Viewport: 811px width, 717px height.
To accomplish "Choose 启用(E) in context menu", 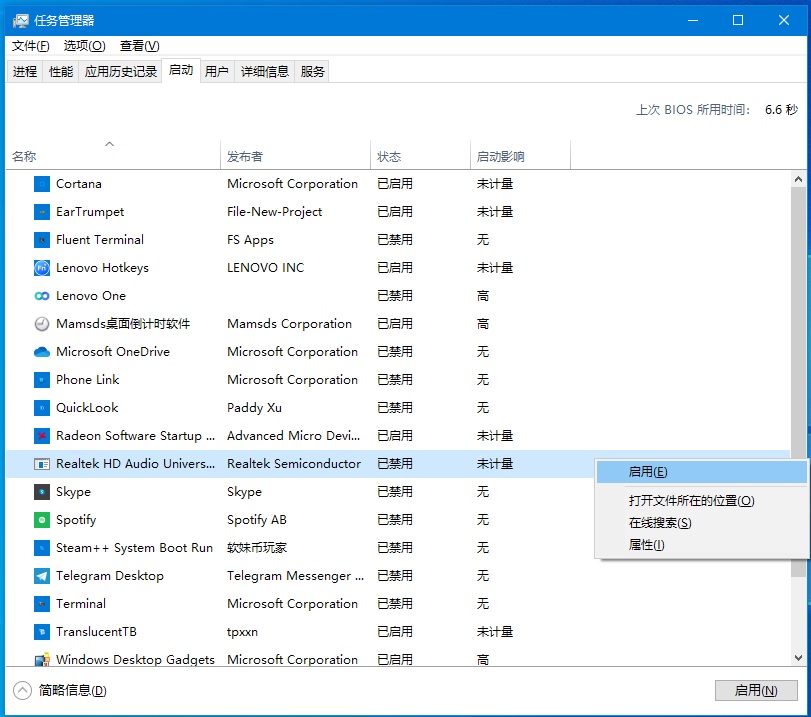I will click(701, 472).
